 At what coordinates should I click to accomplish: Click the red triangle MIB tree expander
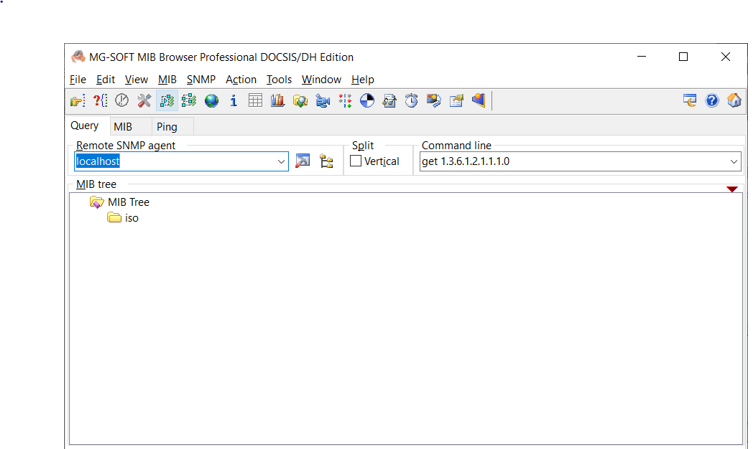[x=732, y=189]
